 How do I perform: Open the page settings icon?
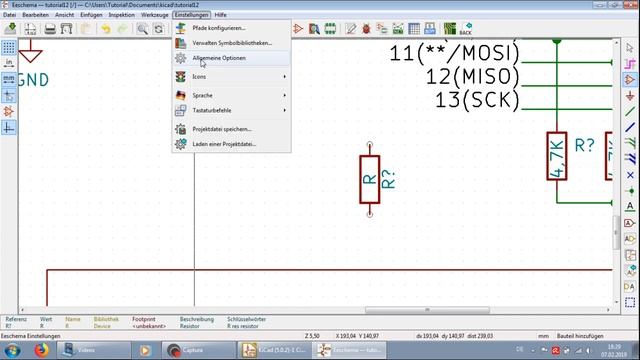[30, 29]
